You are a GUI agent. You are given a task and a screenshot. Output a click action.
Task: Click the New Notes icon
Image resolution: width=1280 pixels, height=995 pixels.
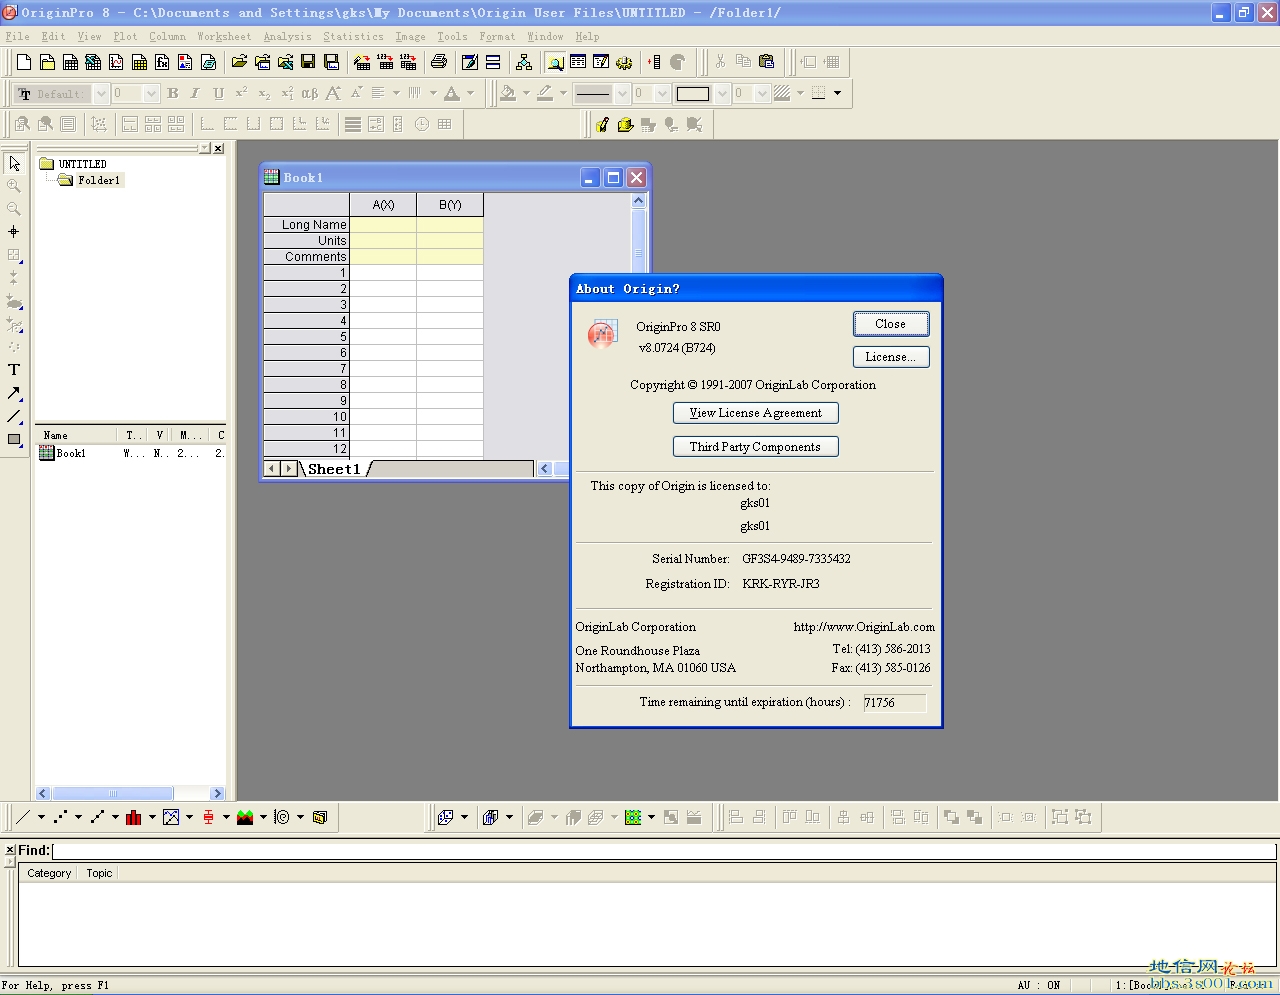click(x=208, y=62)
